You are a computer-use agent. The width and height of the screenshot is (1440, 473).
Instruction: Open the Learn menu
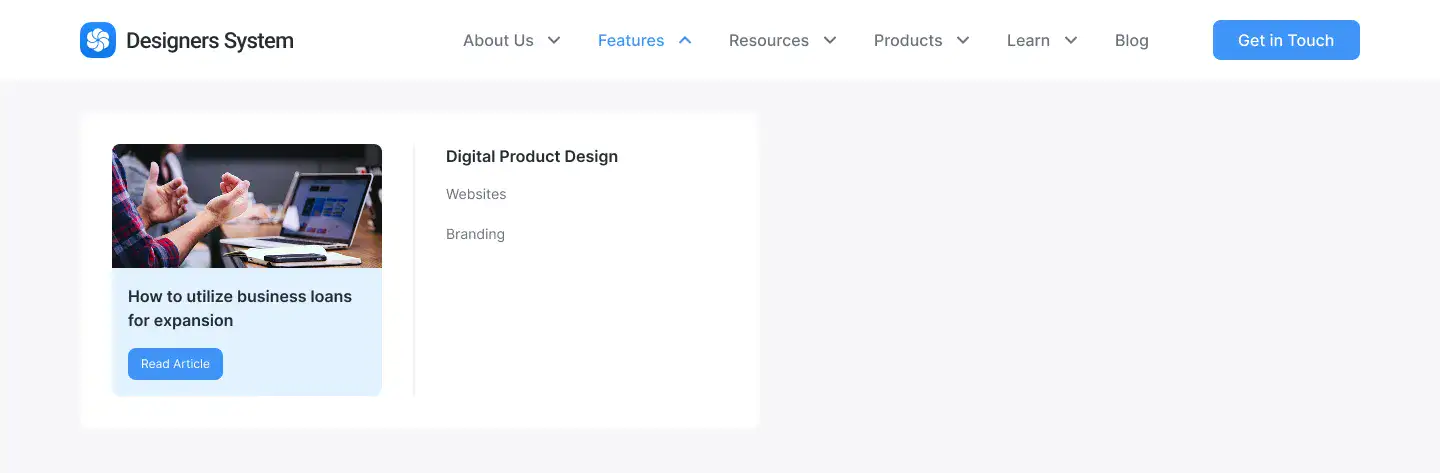tap(1028, 40)
